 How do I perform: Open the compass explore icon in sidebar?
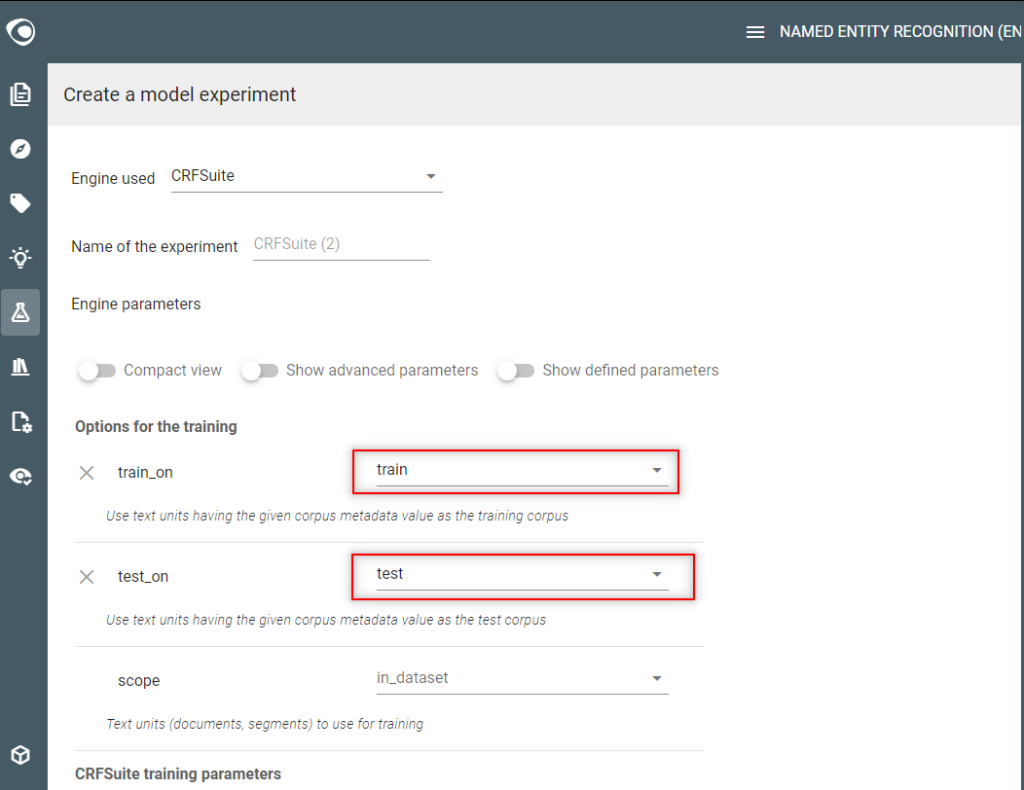[20, 149]
